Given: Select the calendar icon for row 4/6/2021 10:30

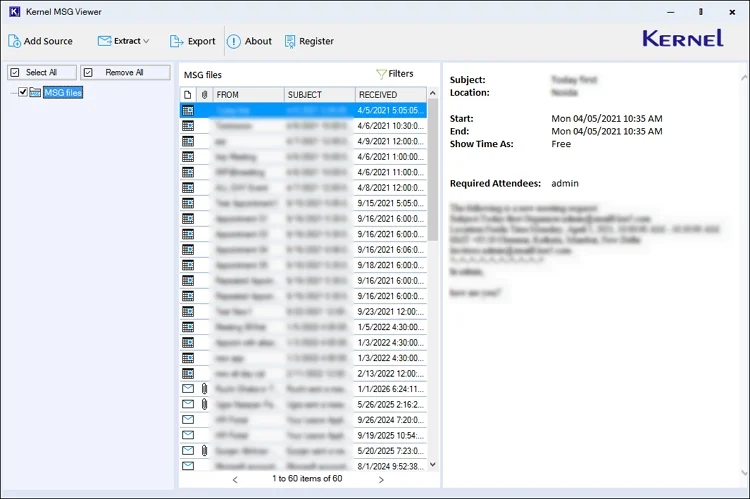Looking at the screenshot, I should click(188, 126).
